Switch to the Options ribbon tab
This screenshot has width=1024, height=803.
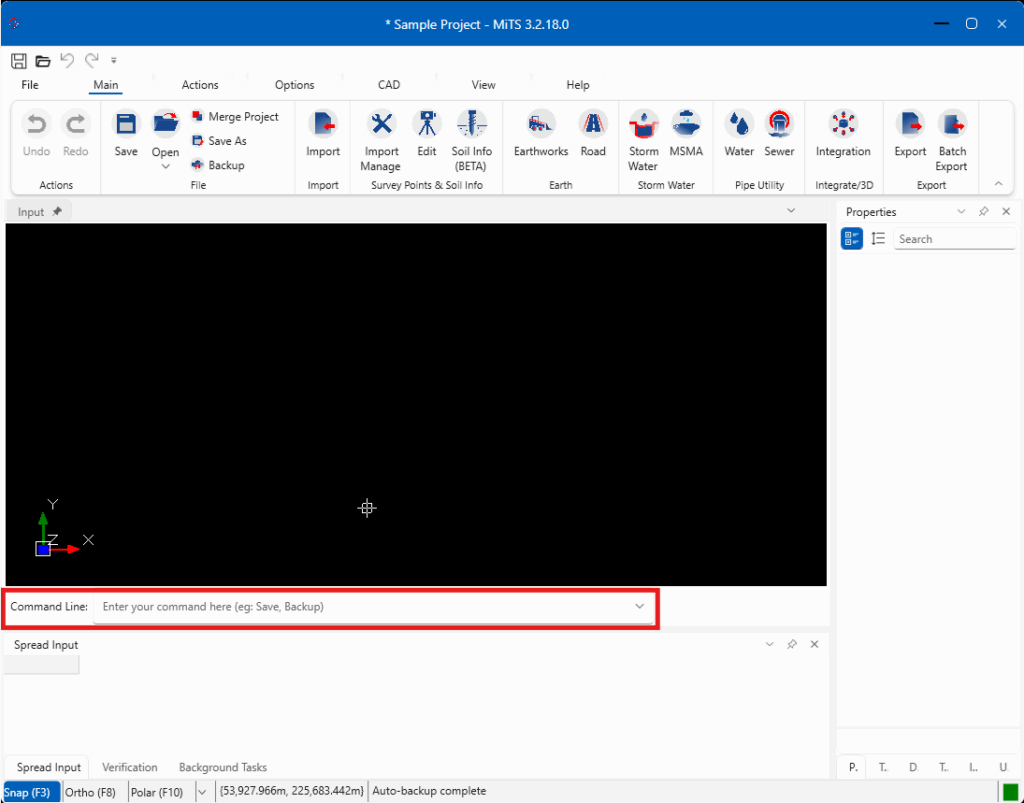(x=295, y=85)
